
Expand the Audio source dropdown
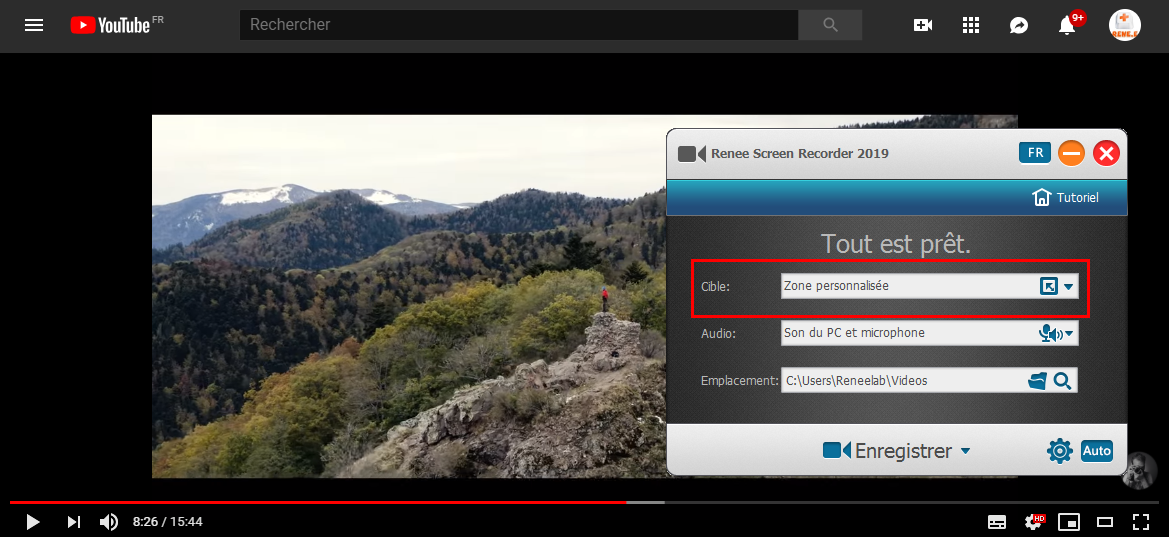[x=1069, y=333]
